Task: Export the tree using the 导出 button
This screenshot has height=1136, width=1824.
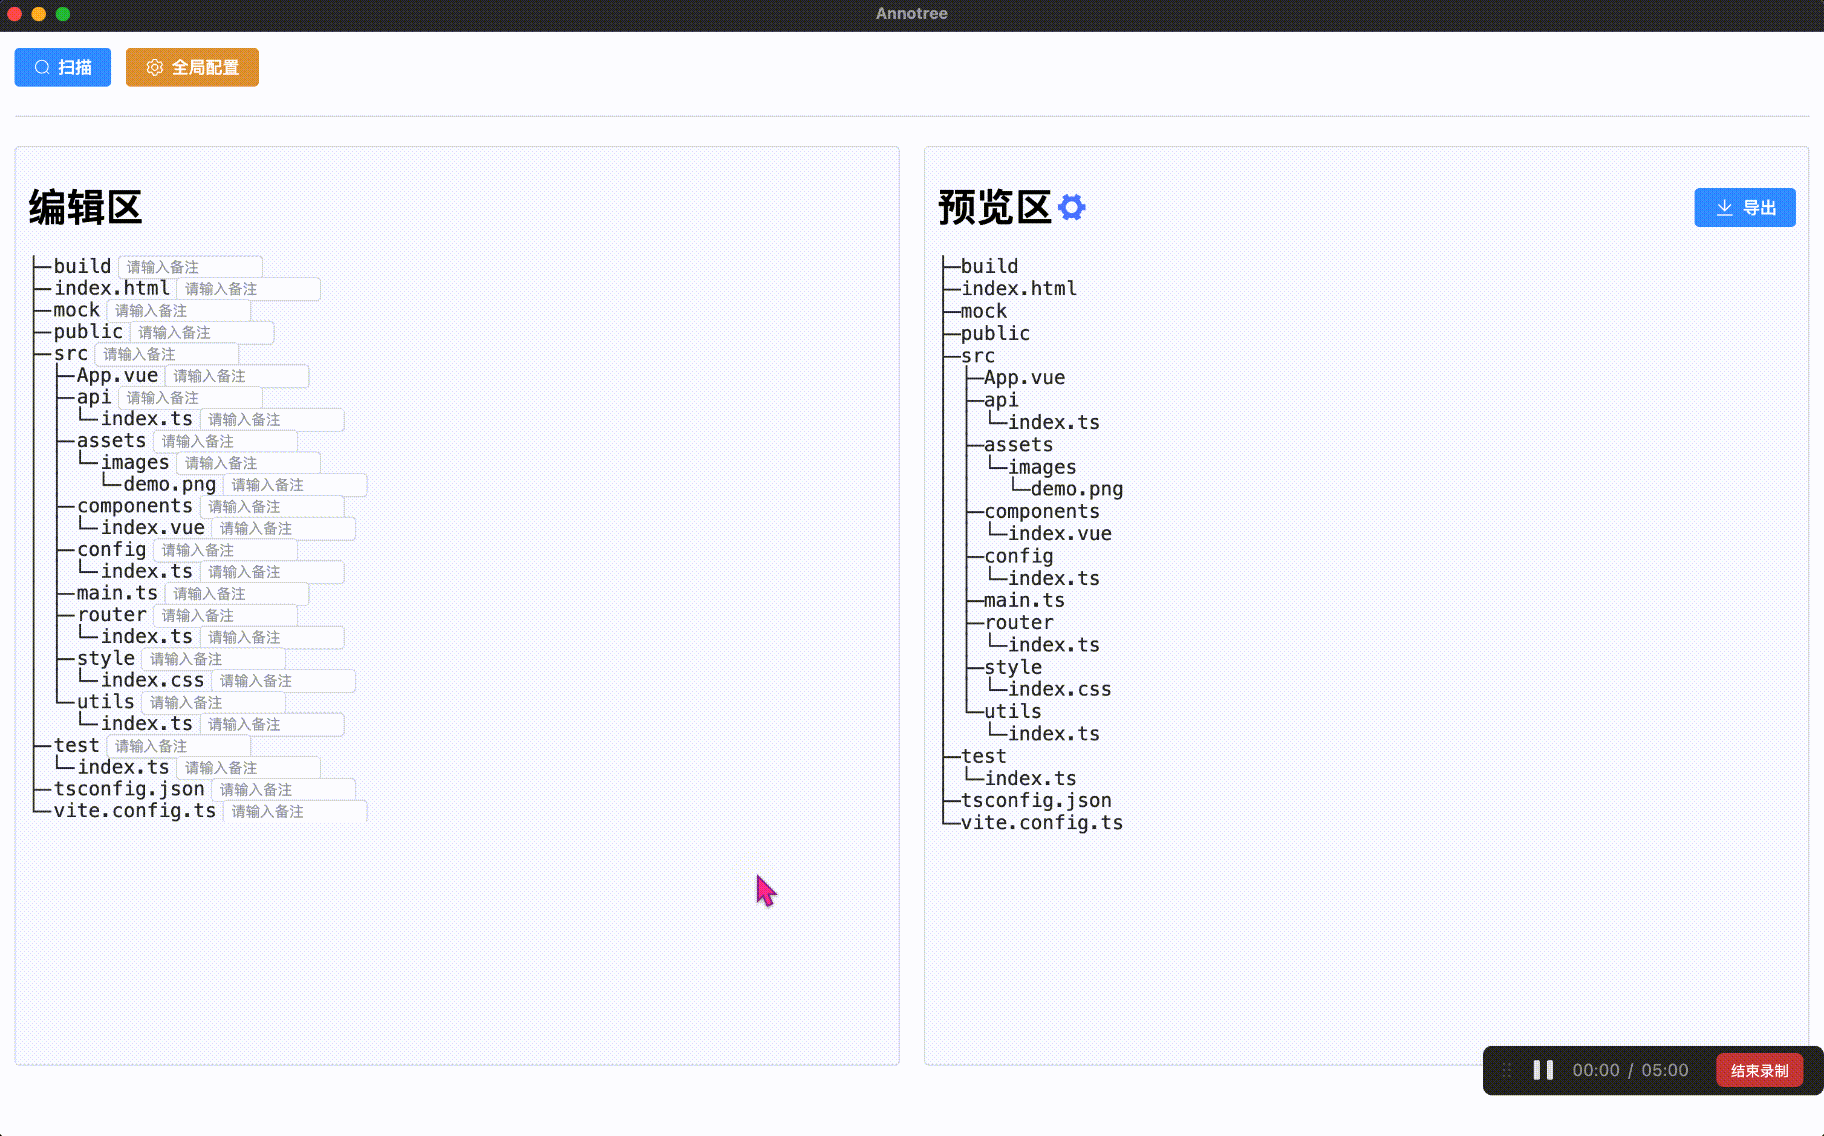Action: pos(1745,207)
